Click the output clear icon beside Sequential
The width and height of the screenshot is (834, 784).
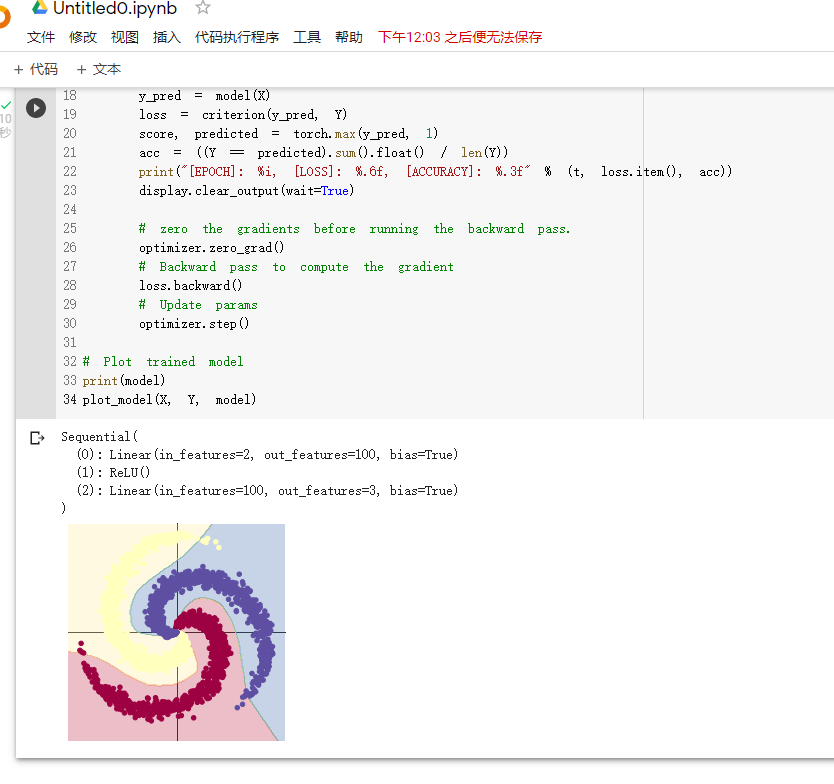(37, 438)
